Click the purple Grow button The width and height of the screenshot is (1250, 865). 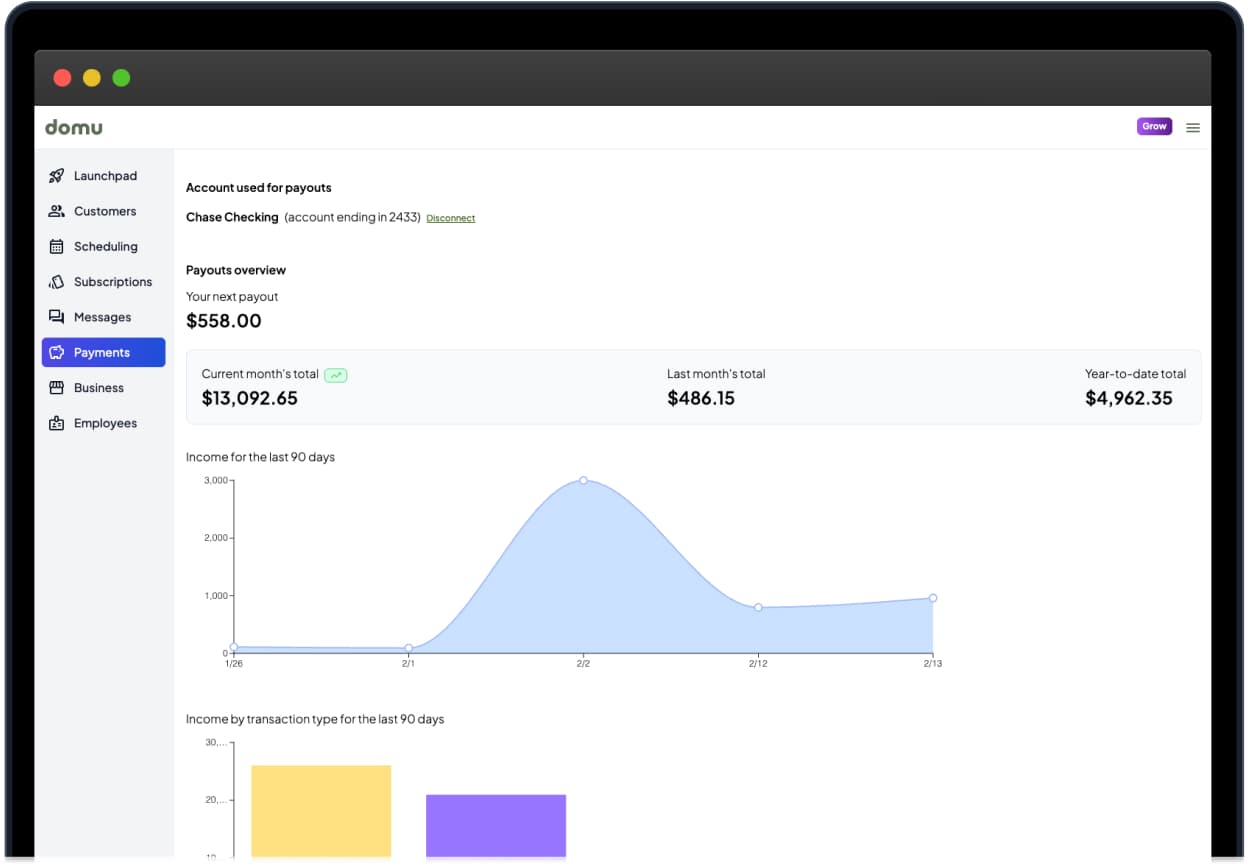pos(1154,126)
